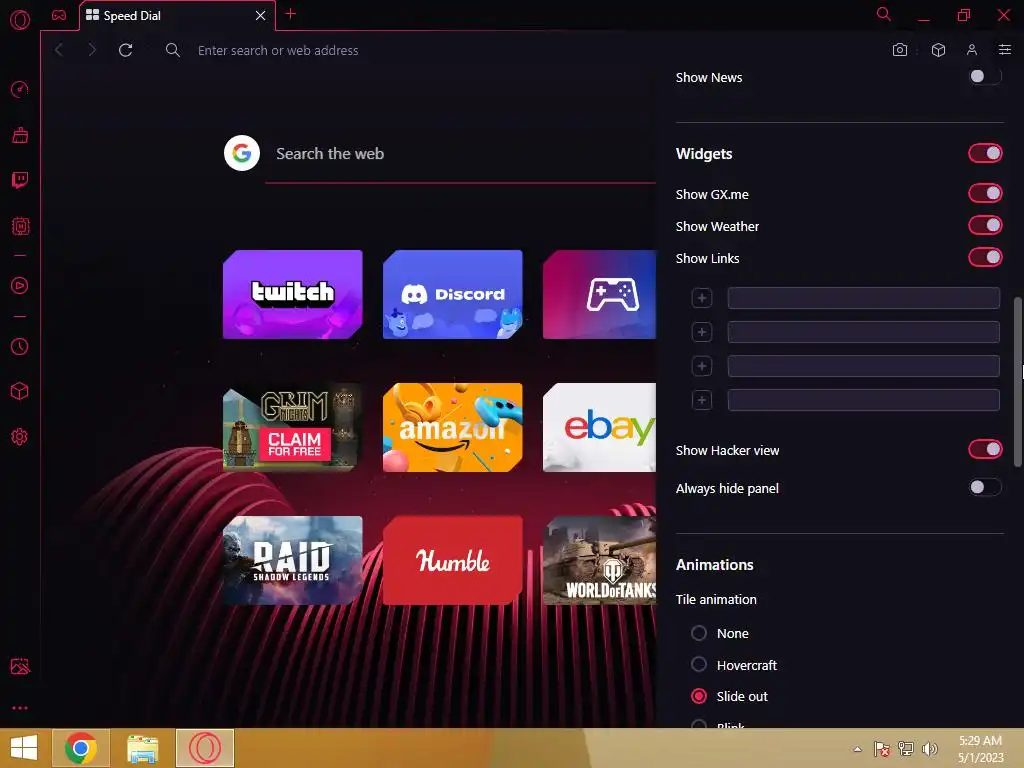This screenshot has width=1024, height=768.
Task: Open GX Corner gamepad tab icon
Action: pyautogui.click(x=59, y=15)
